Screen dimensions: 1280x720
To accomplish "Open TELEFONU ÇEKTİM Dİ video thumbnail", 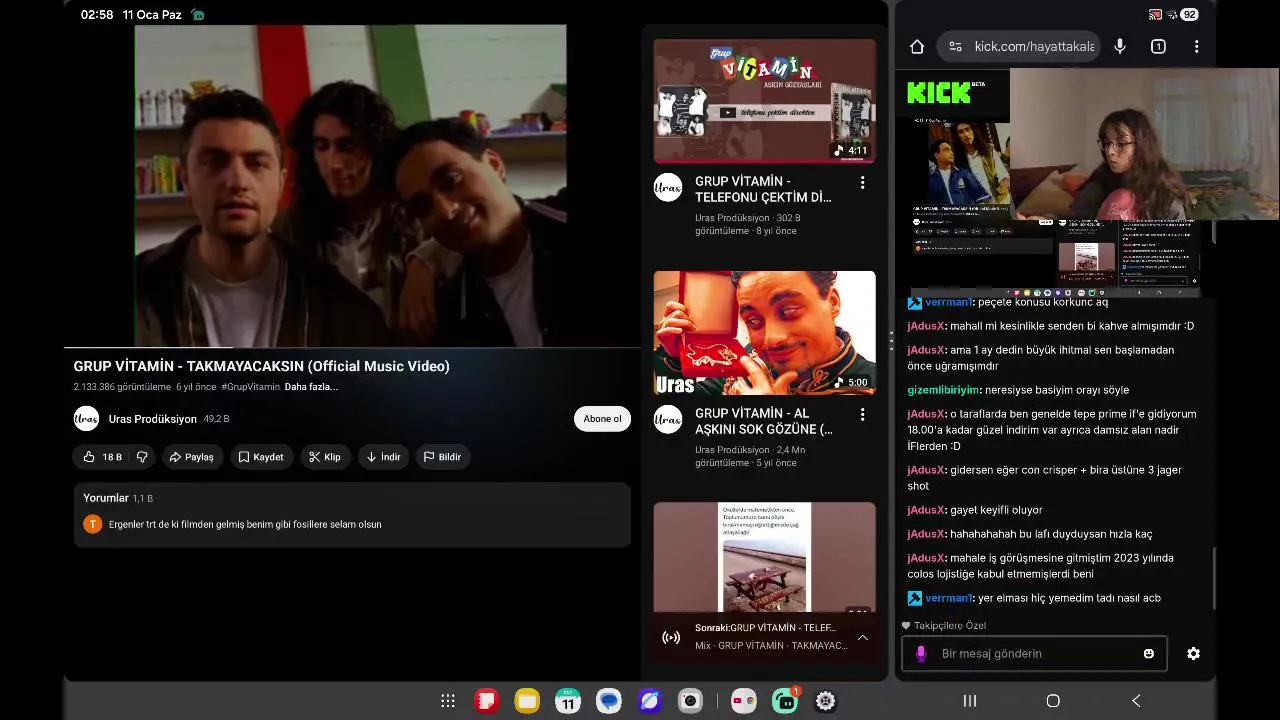I will tap(765, 101).
